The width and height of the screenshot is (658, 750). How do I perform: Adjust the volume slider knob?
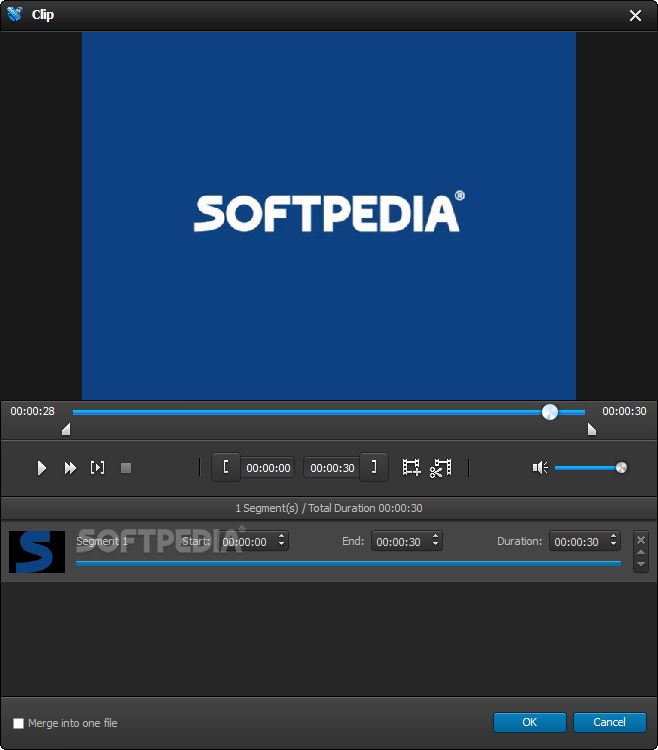[x=621, y=467]
